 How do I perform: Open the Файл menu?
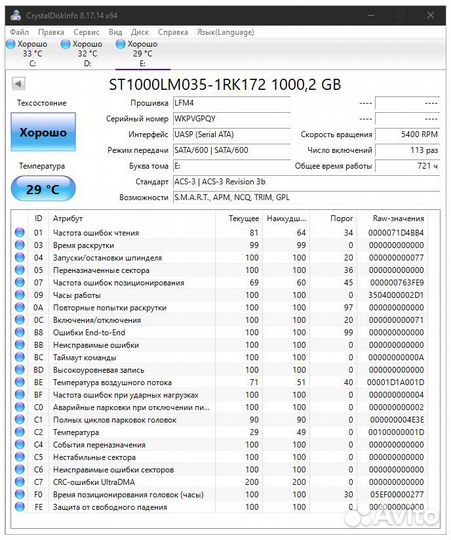pyautogui.click(x=19, y=32)
